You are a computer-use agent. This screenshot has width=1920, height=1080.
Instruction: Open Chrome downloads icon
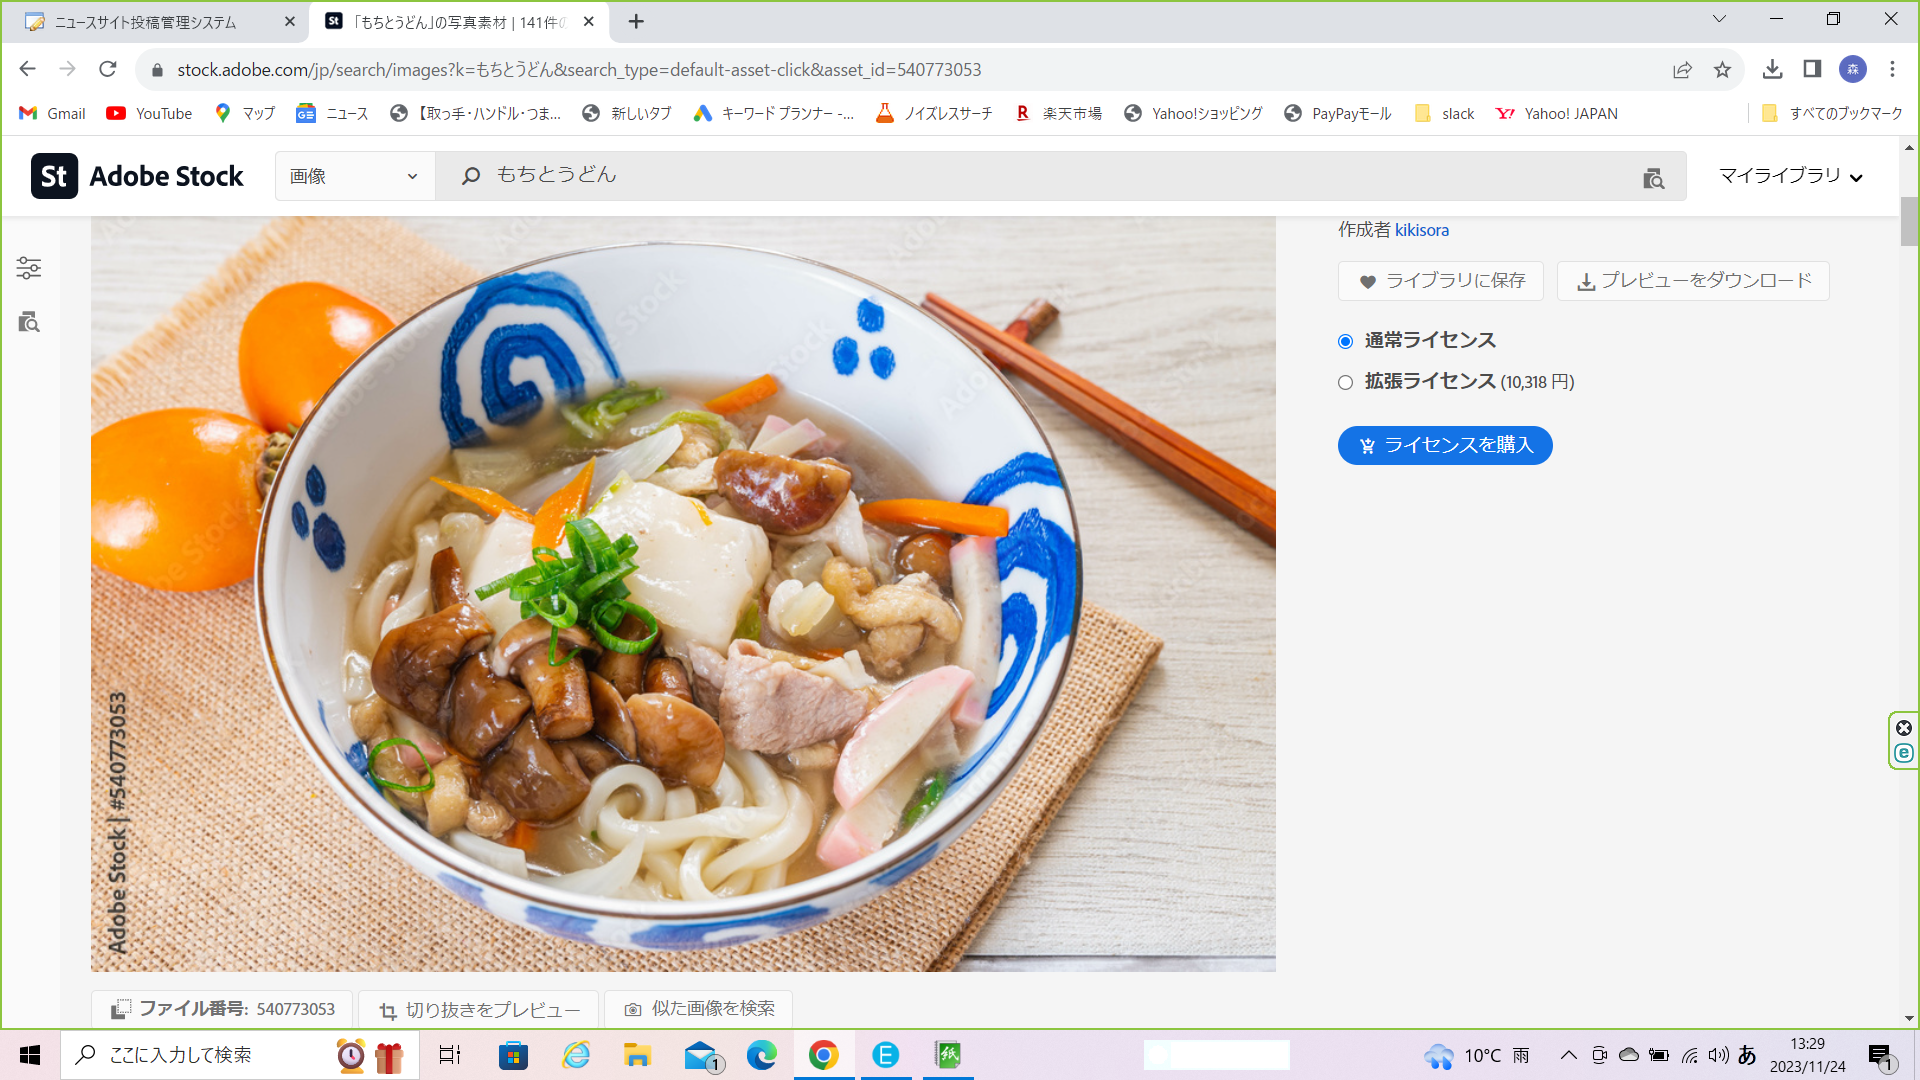click(1772, 69)
